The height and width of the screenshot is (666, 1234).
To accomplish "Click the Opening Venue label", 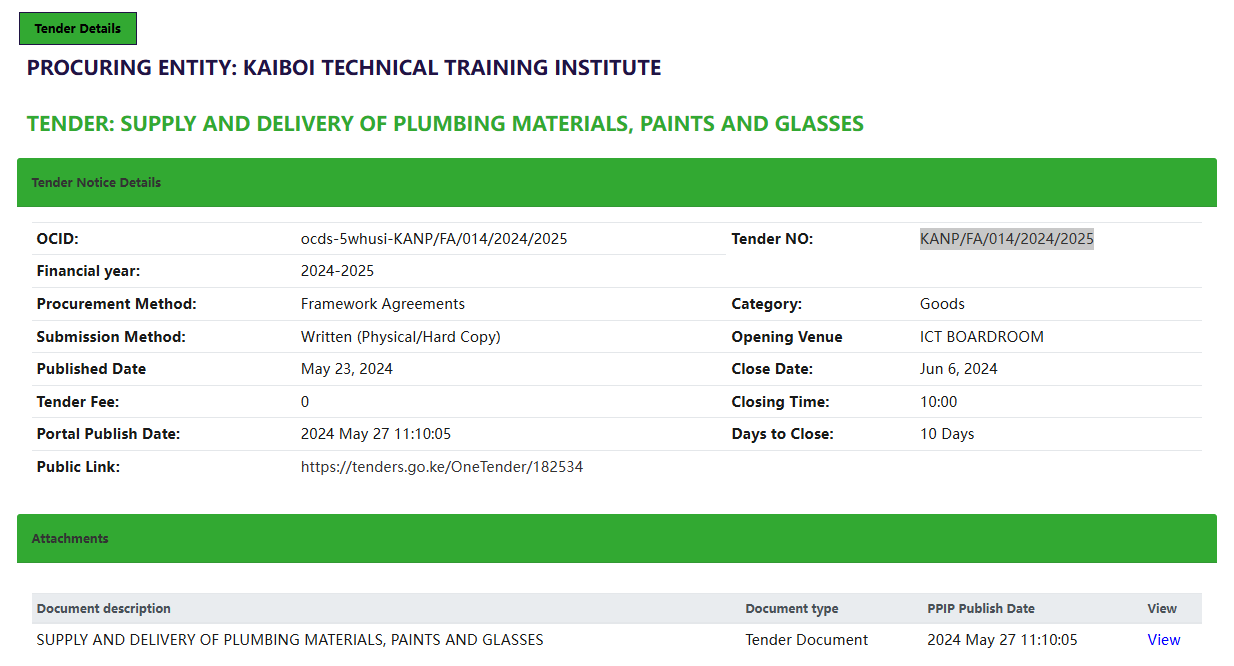I will coord(787,337).
